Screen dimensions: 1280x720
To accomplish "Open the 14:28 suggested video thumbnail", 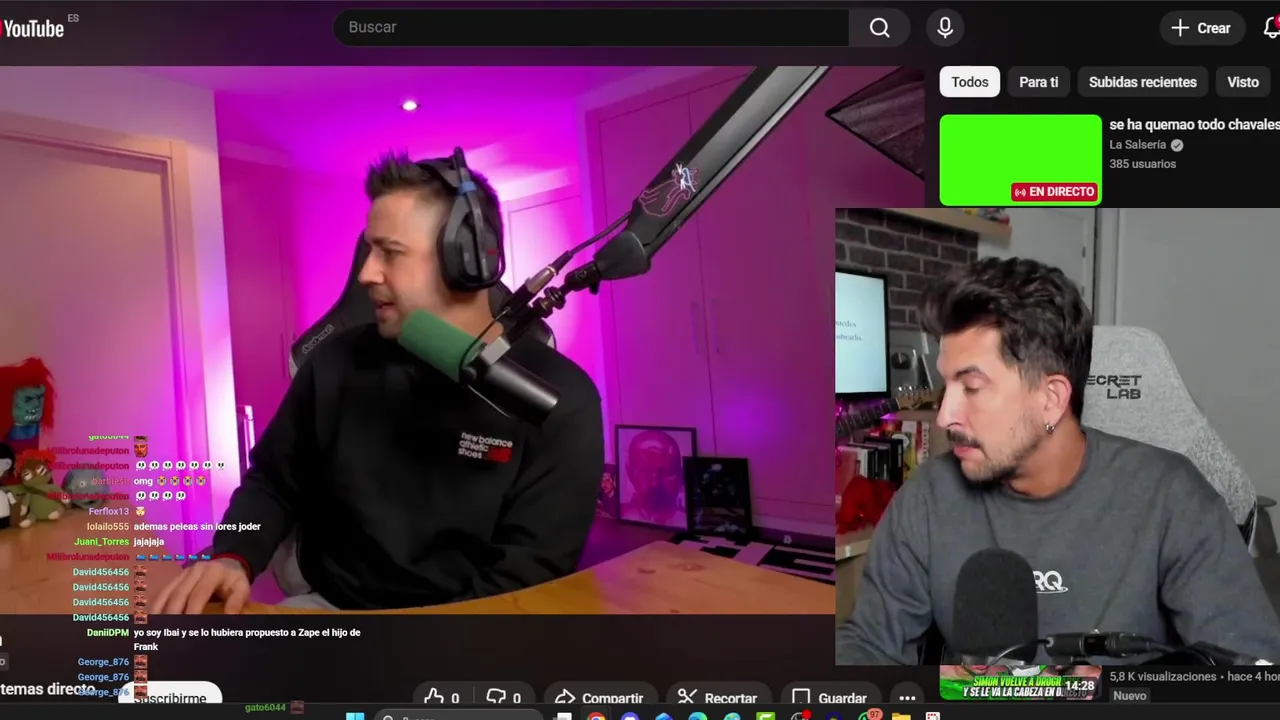I will click(x=1020, y=683).
